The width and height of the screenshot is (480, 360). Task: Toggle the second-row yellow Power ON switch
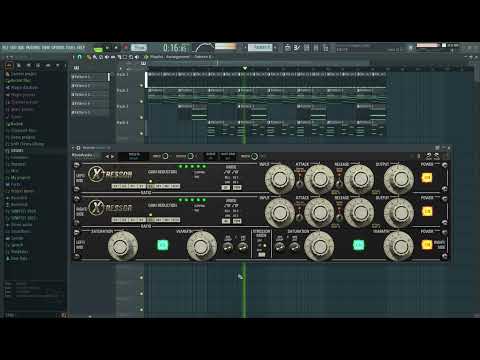tap(427, 211)
